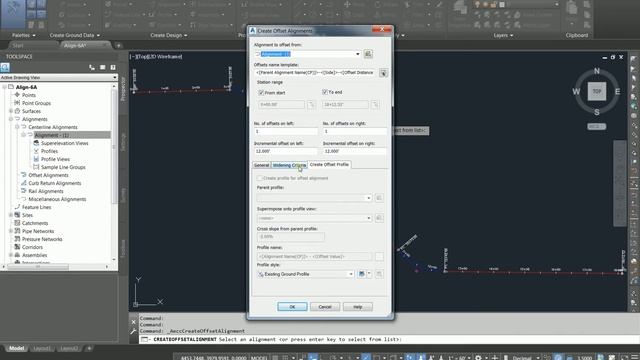Click No. of offsets on left field
The width and height of the screenshot is (640, 360).
point(286,131)
